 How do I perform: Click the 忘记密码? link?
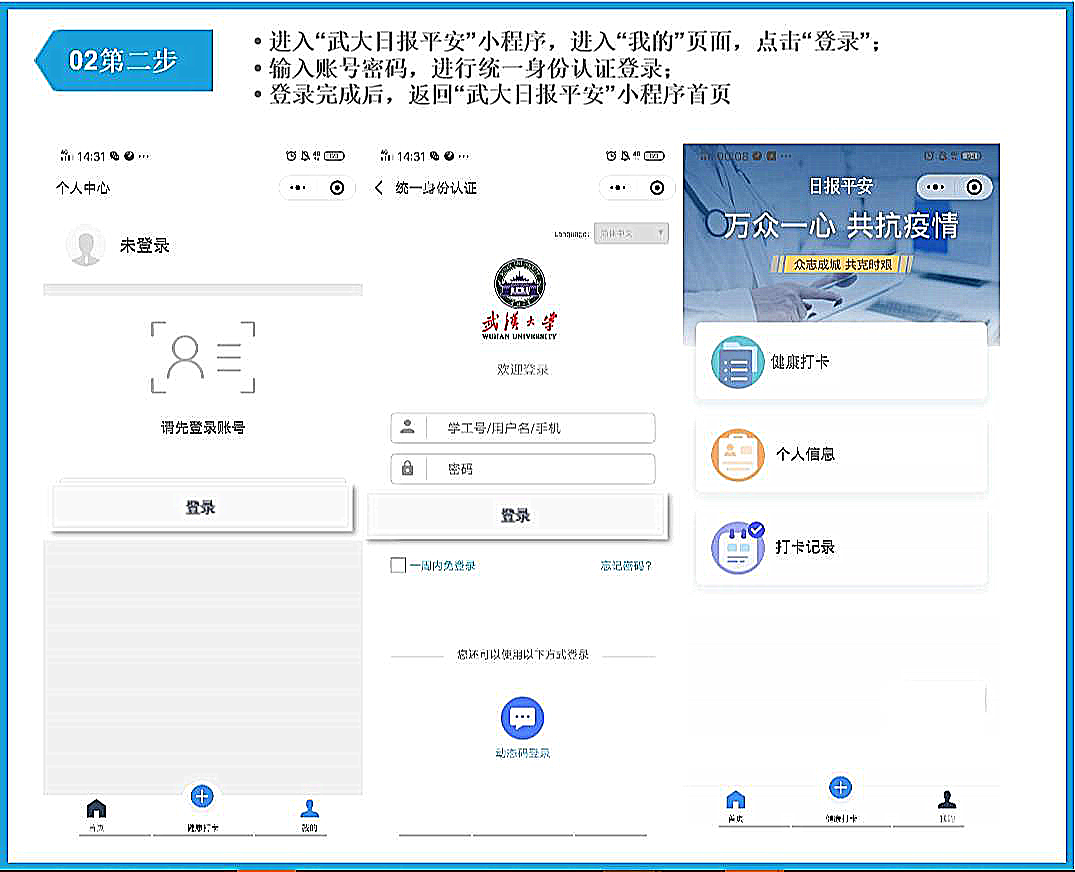626,565
